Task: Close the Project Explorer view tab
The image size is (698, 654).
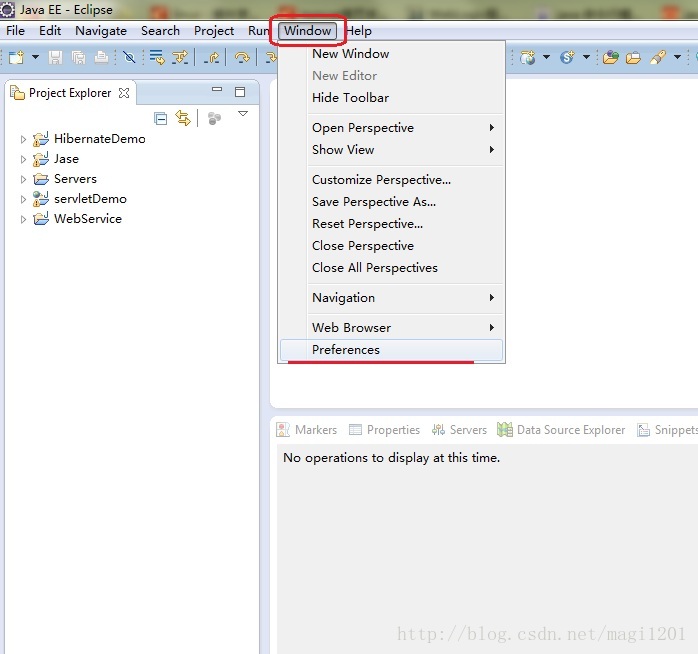Action: [124, 93]
